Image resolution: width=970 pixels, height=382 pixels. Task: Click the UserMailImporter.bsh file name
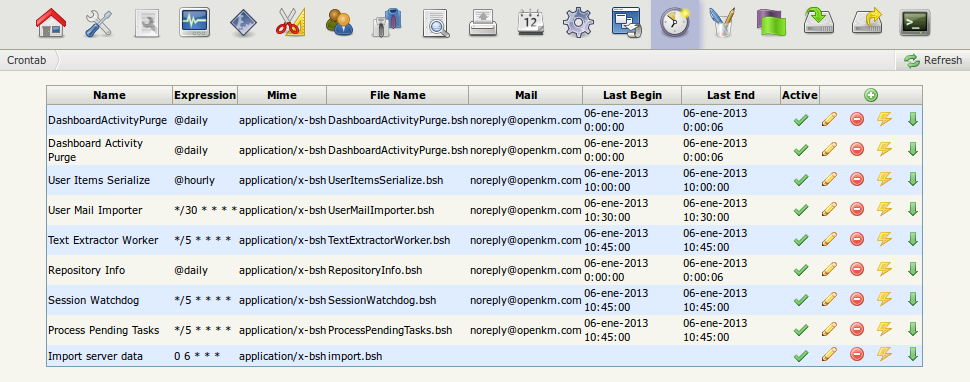381,210
